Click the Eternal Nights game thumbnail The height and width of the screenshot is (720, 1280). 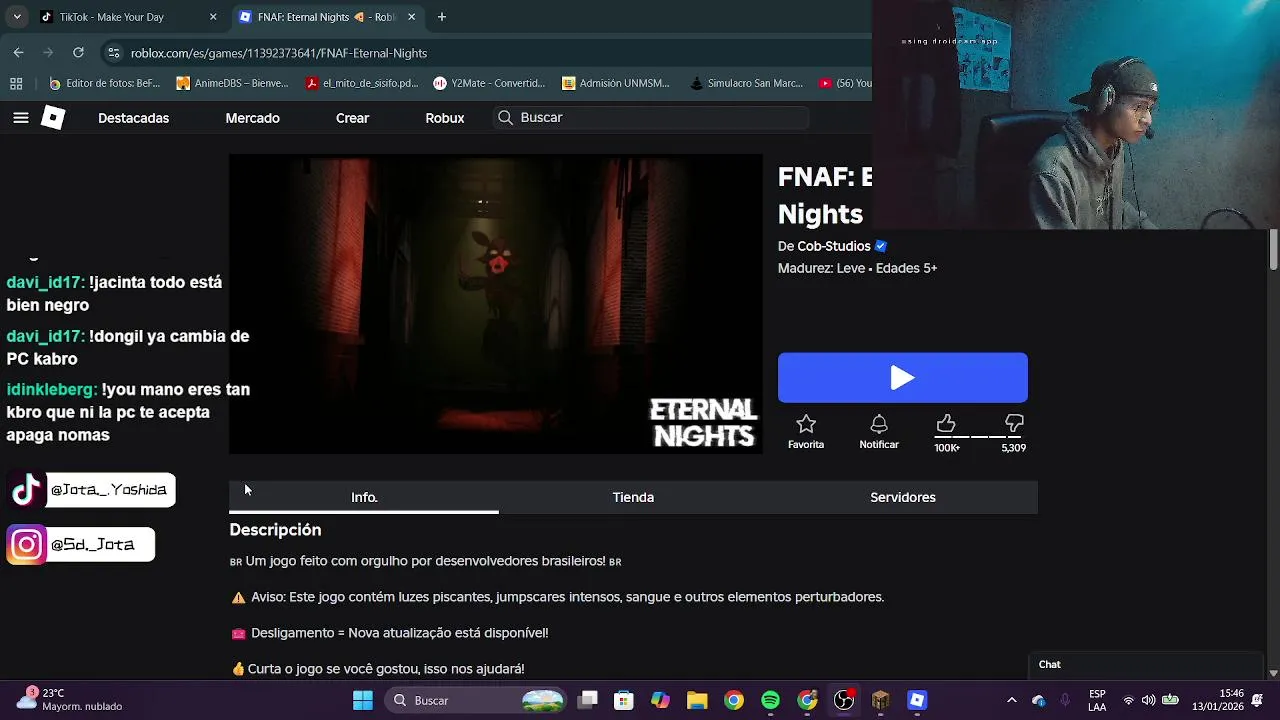pyautogui.click(x=496, y=304)
